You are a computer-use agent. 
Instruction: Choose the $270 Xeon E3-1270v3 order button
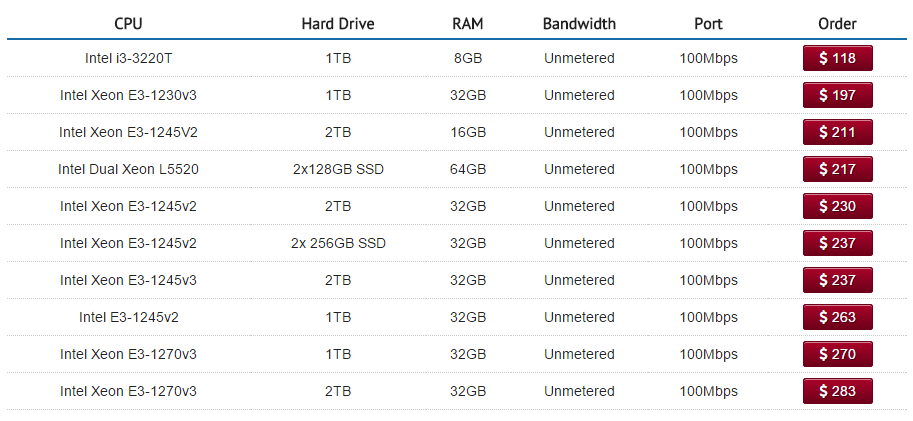point(837,354)
